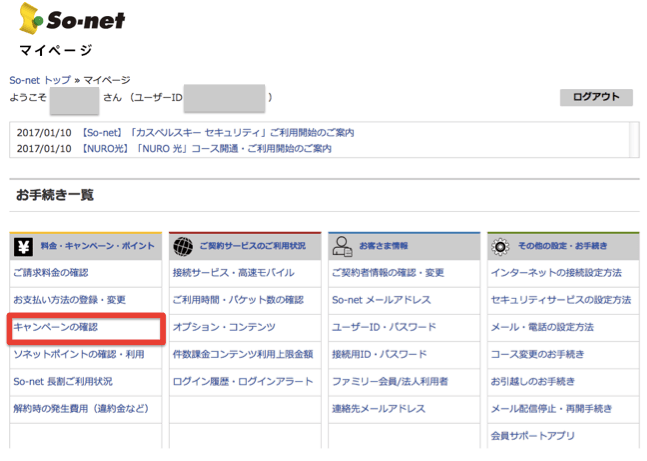
Task: Click the notice box scrollbar
Action: [x=635, y=140]
